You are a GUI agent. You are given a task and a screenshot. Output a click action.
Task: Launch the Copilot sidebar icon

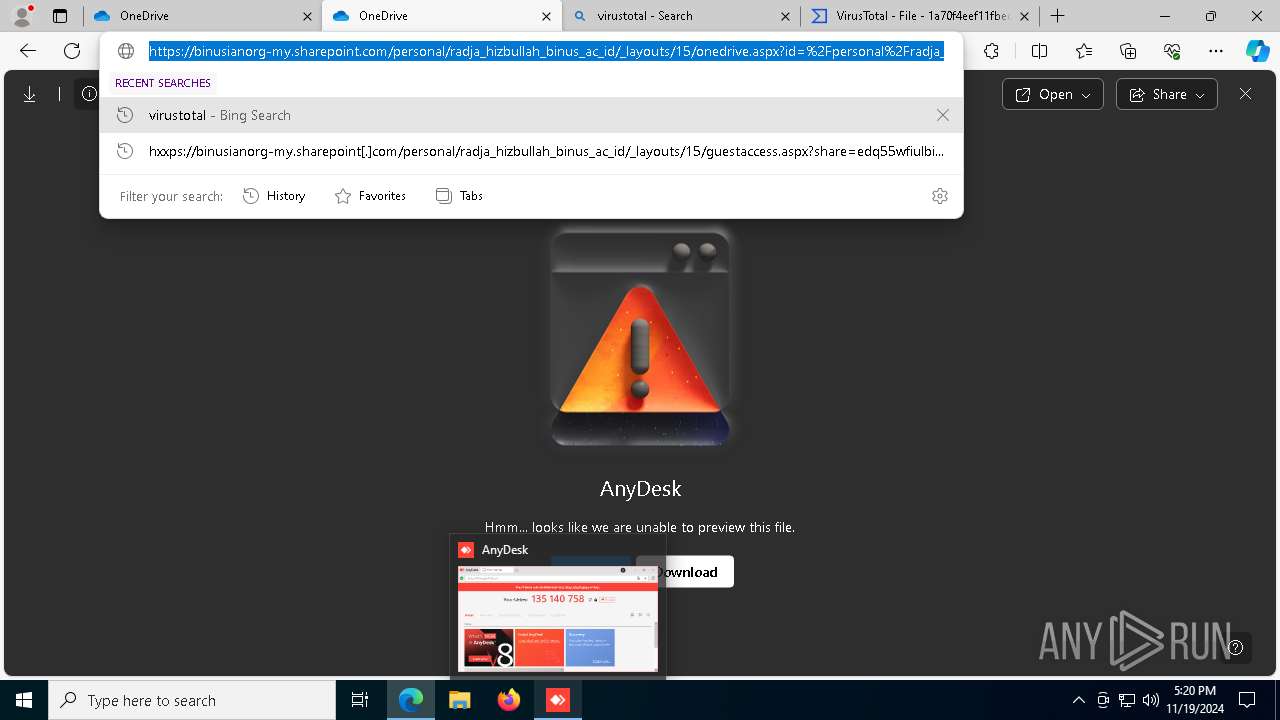[1257, 51]
